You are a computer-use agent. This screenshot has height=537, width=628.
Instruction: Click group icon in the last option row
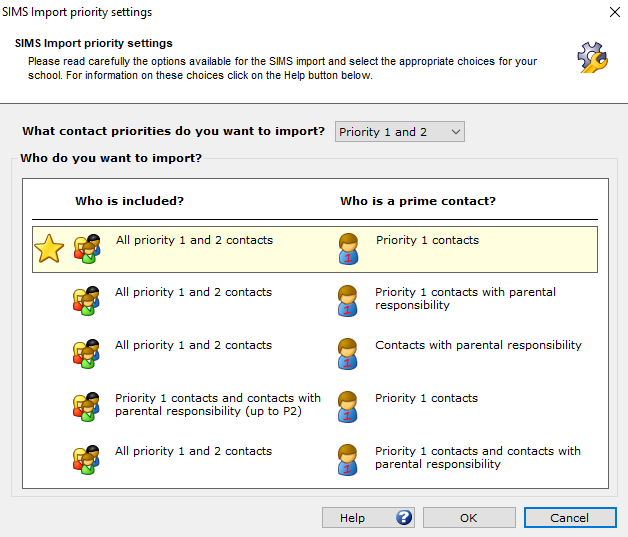tap(86, 460)
